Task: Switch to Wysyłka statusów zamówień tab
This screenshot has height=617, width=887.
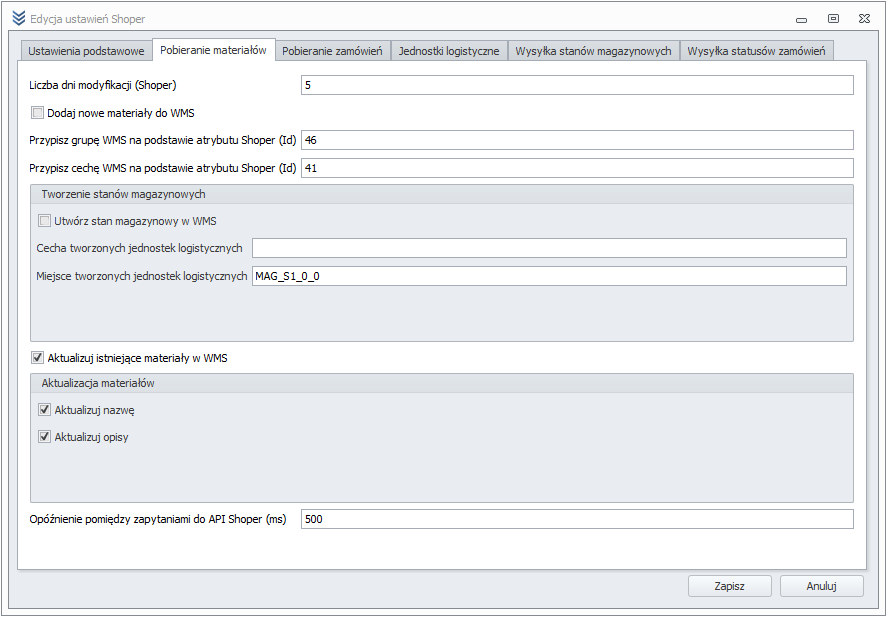Action: 756,51
